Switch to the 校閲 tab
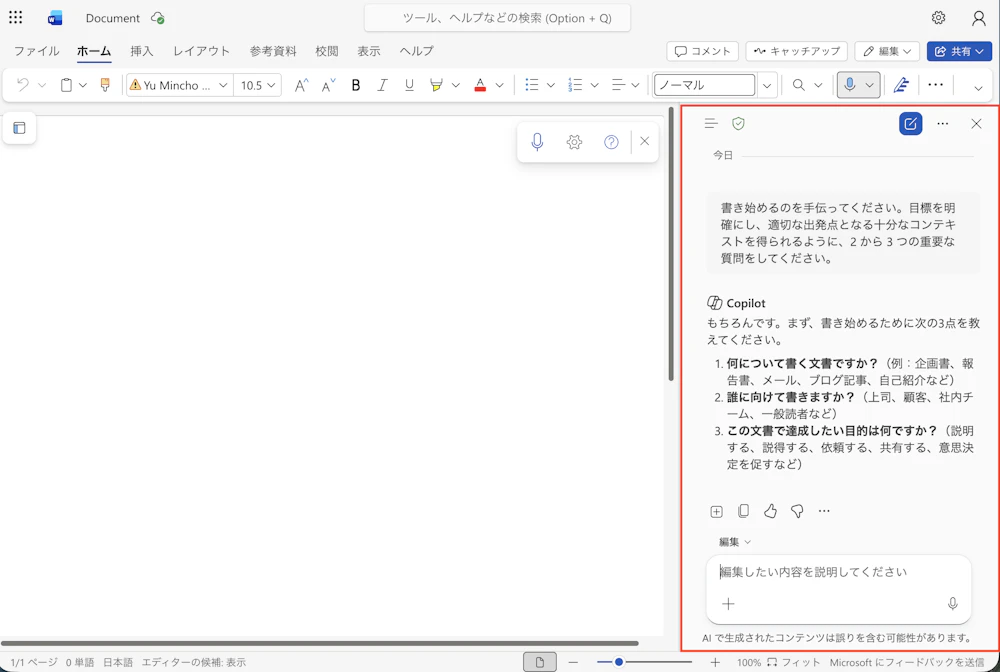Screen dimensions: 1000x672 (x=327, y=51)
